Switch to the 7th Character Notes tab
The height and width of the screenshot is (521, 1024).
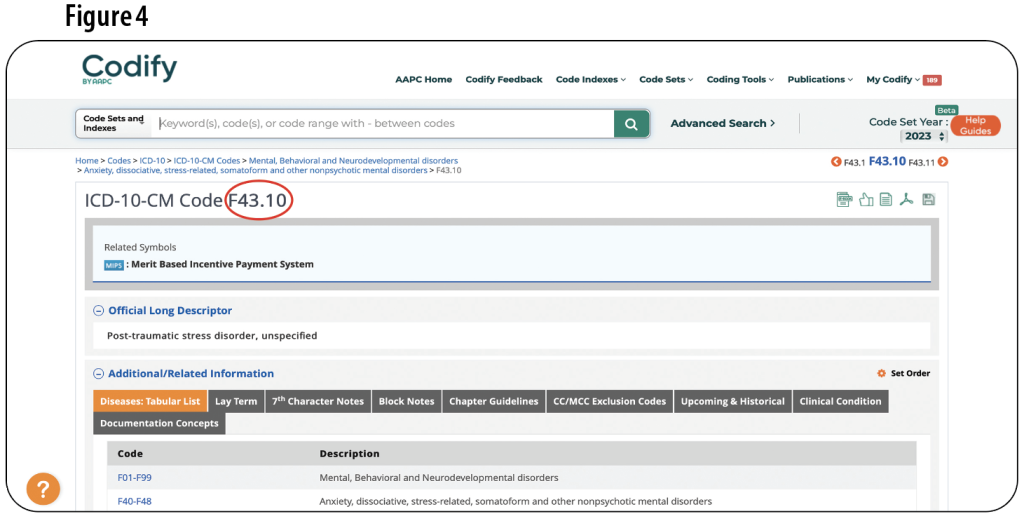[318, 402]
